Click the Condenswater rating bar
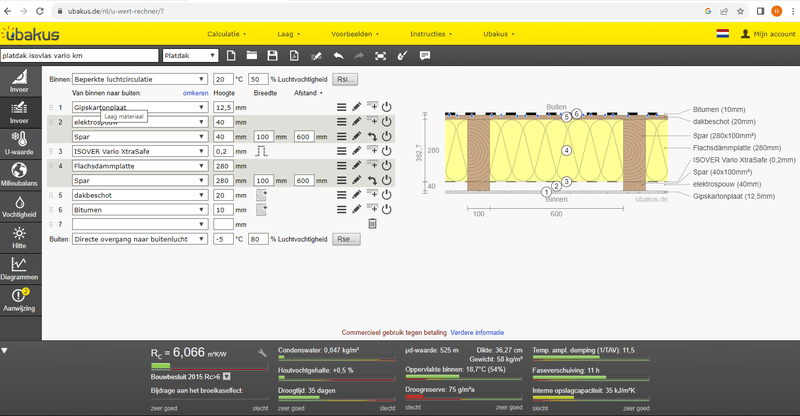800x416 pixels. tap(336, 358)
